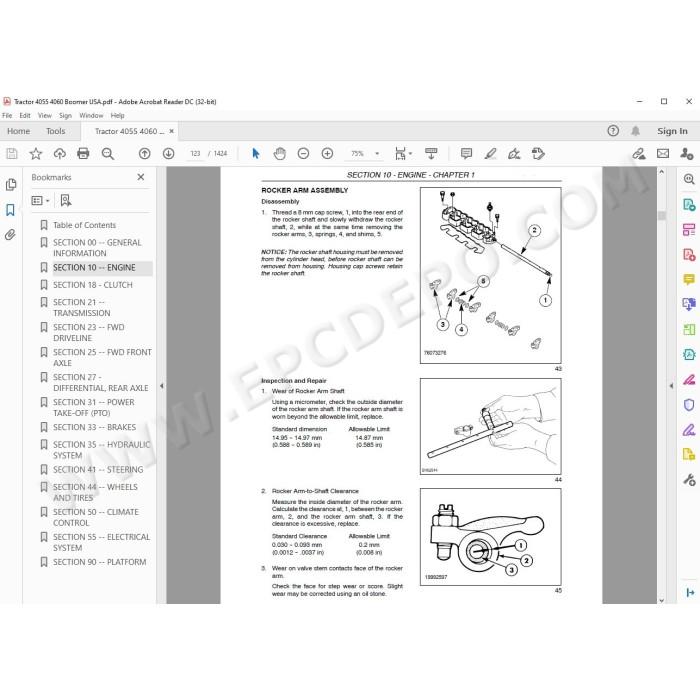Go to next page arrow
This screenshot has width=700, height=700.
(168, 154)
